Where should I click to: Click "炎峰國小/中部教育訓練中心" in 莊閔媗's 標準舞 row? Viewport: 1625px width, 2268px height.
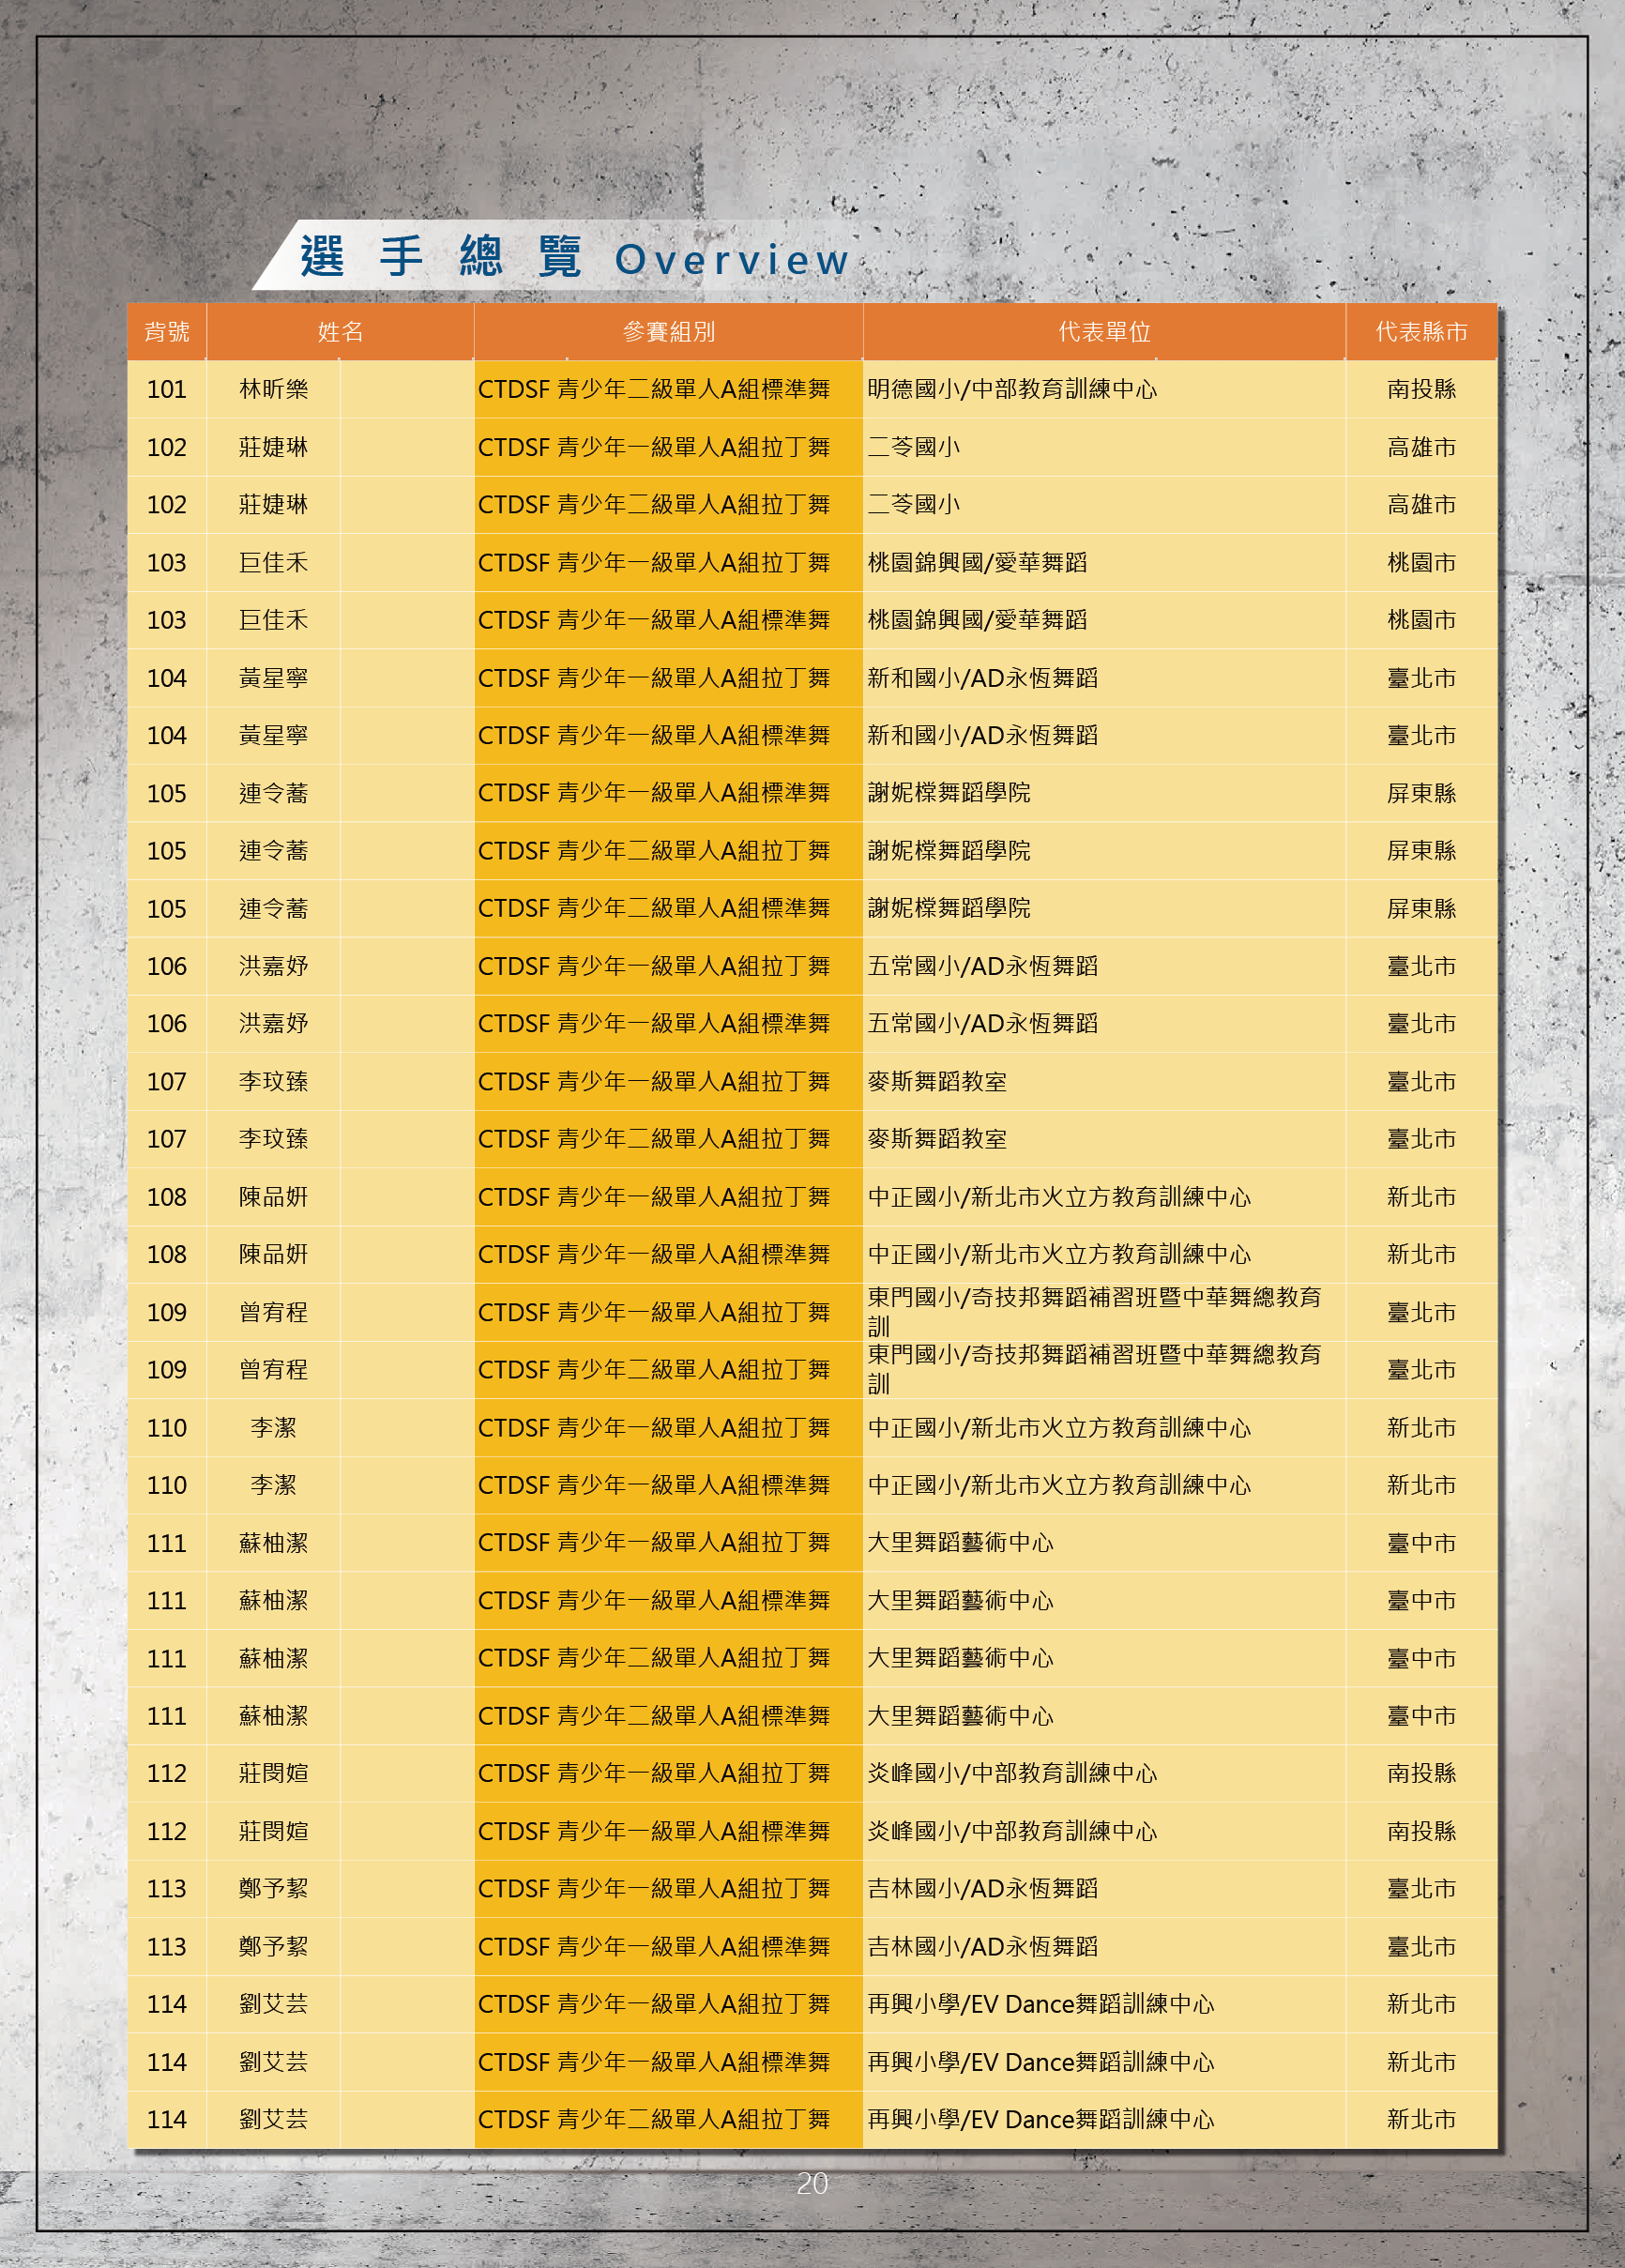click(1012, 1831)
